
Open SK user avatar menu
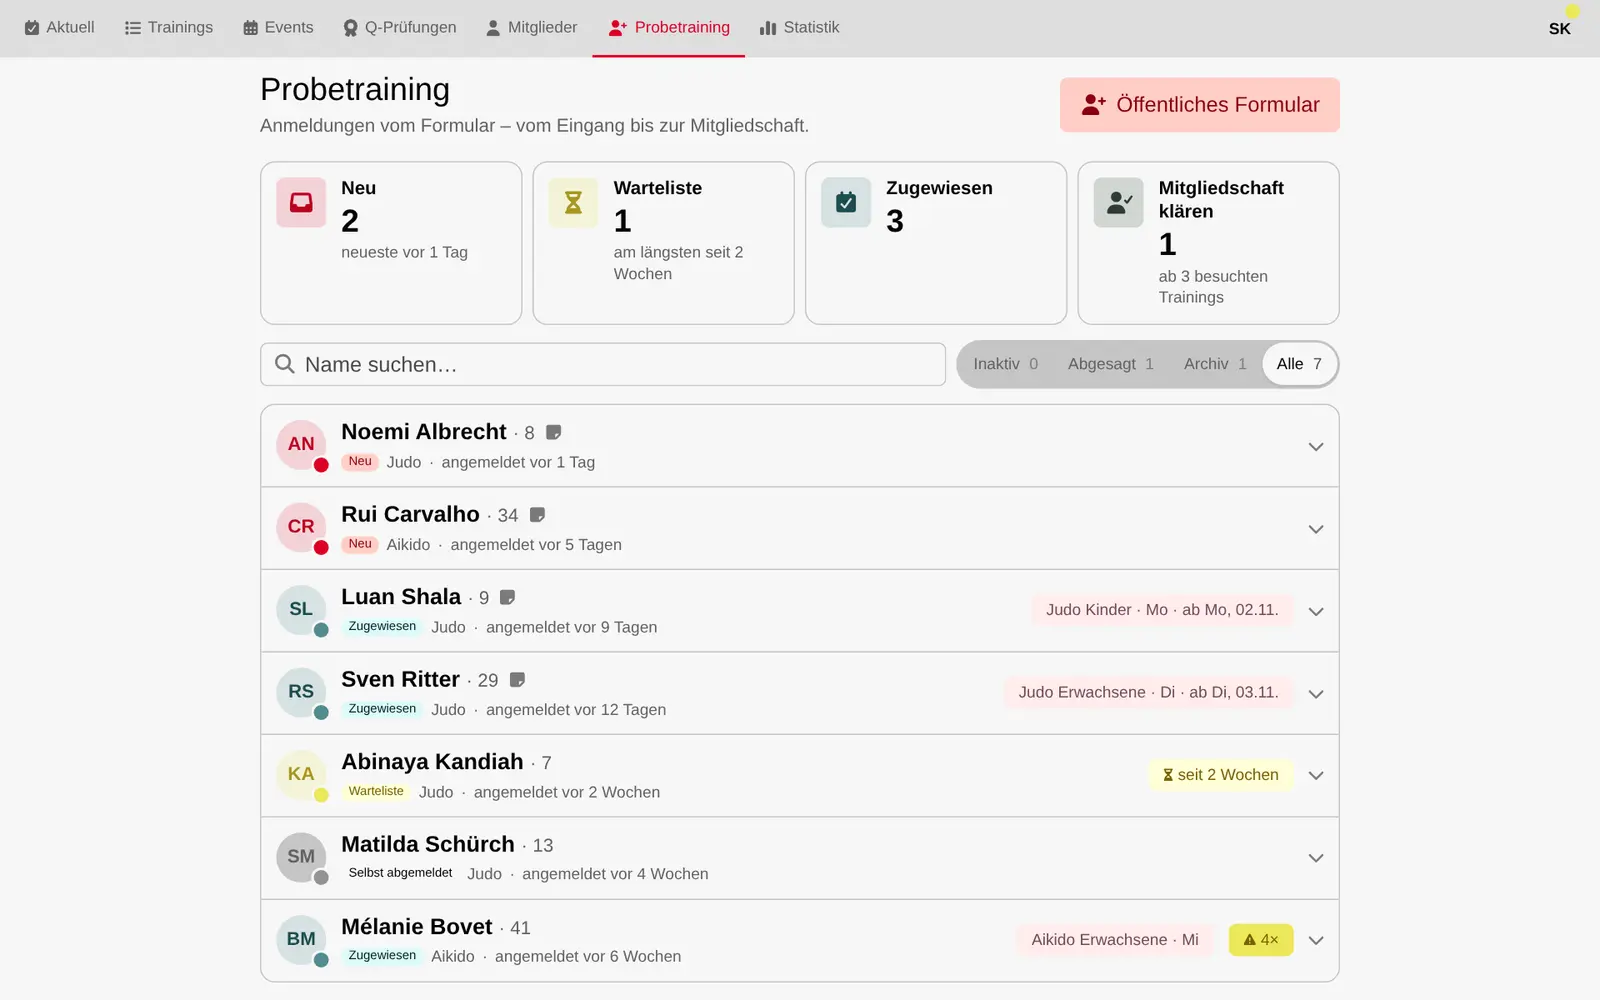click(x=1559, y=28)
